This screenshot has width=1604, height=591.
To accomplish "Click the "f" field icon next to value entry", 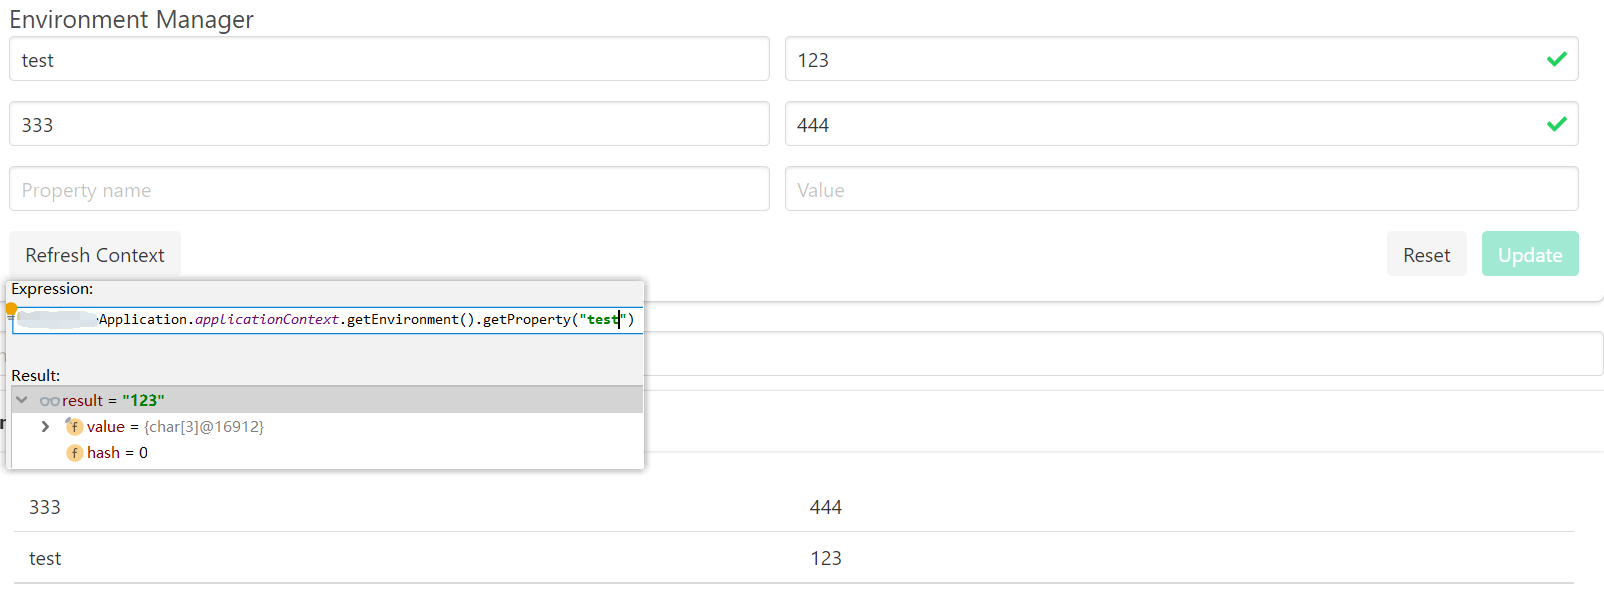I will click(74, 426).
